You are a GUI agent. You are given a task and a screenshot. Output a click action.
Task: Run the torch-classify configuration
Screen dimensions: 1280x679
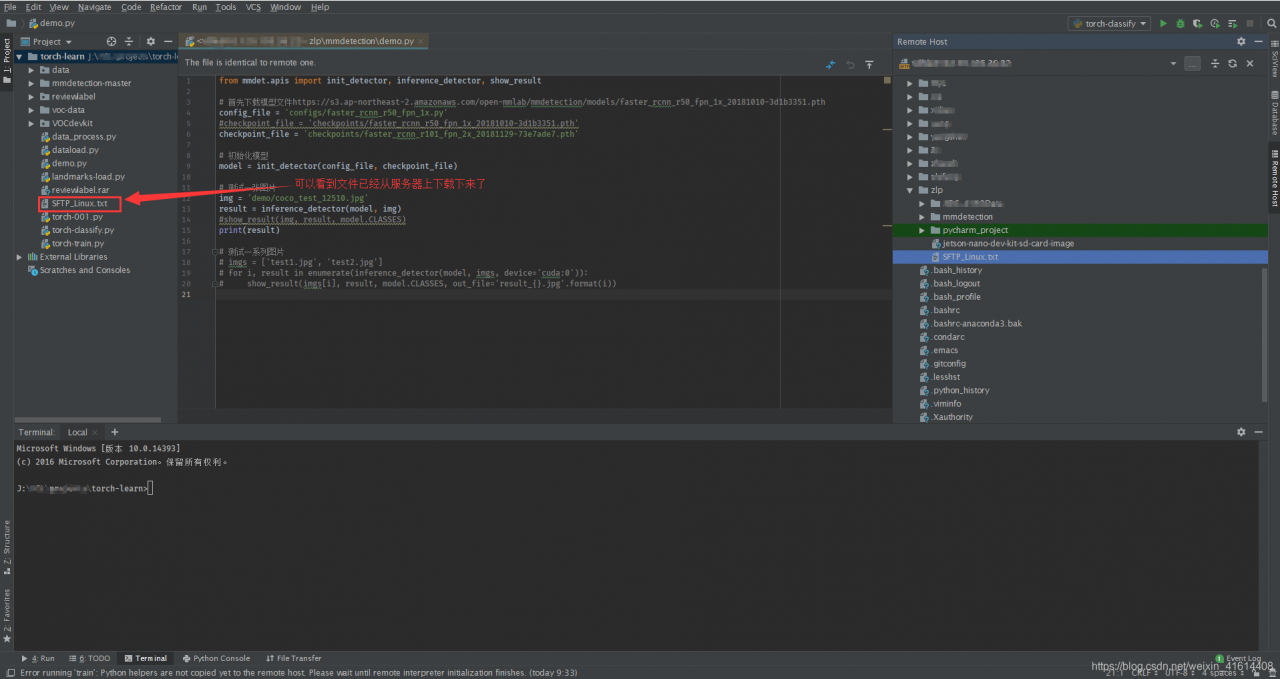[1163, 23]
